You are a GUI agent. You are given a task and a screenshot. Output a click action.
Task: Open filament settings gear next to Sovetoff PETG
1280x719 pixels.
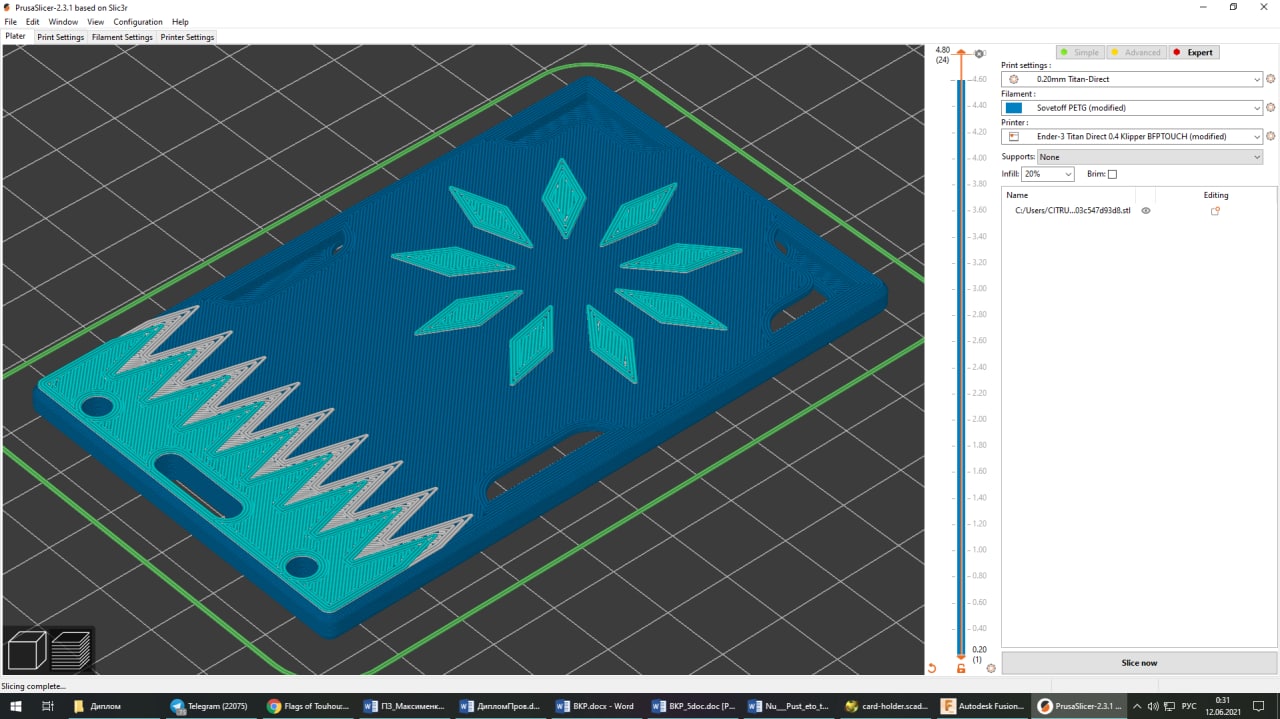point(1271,107)
